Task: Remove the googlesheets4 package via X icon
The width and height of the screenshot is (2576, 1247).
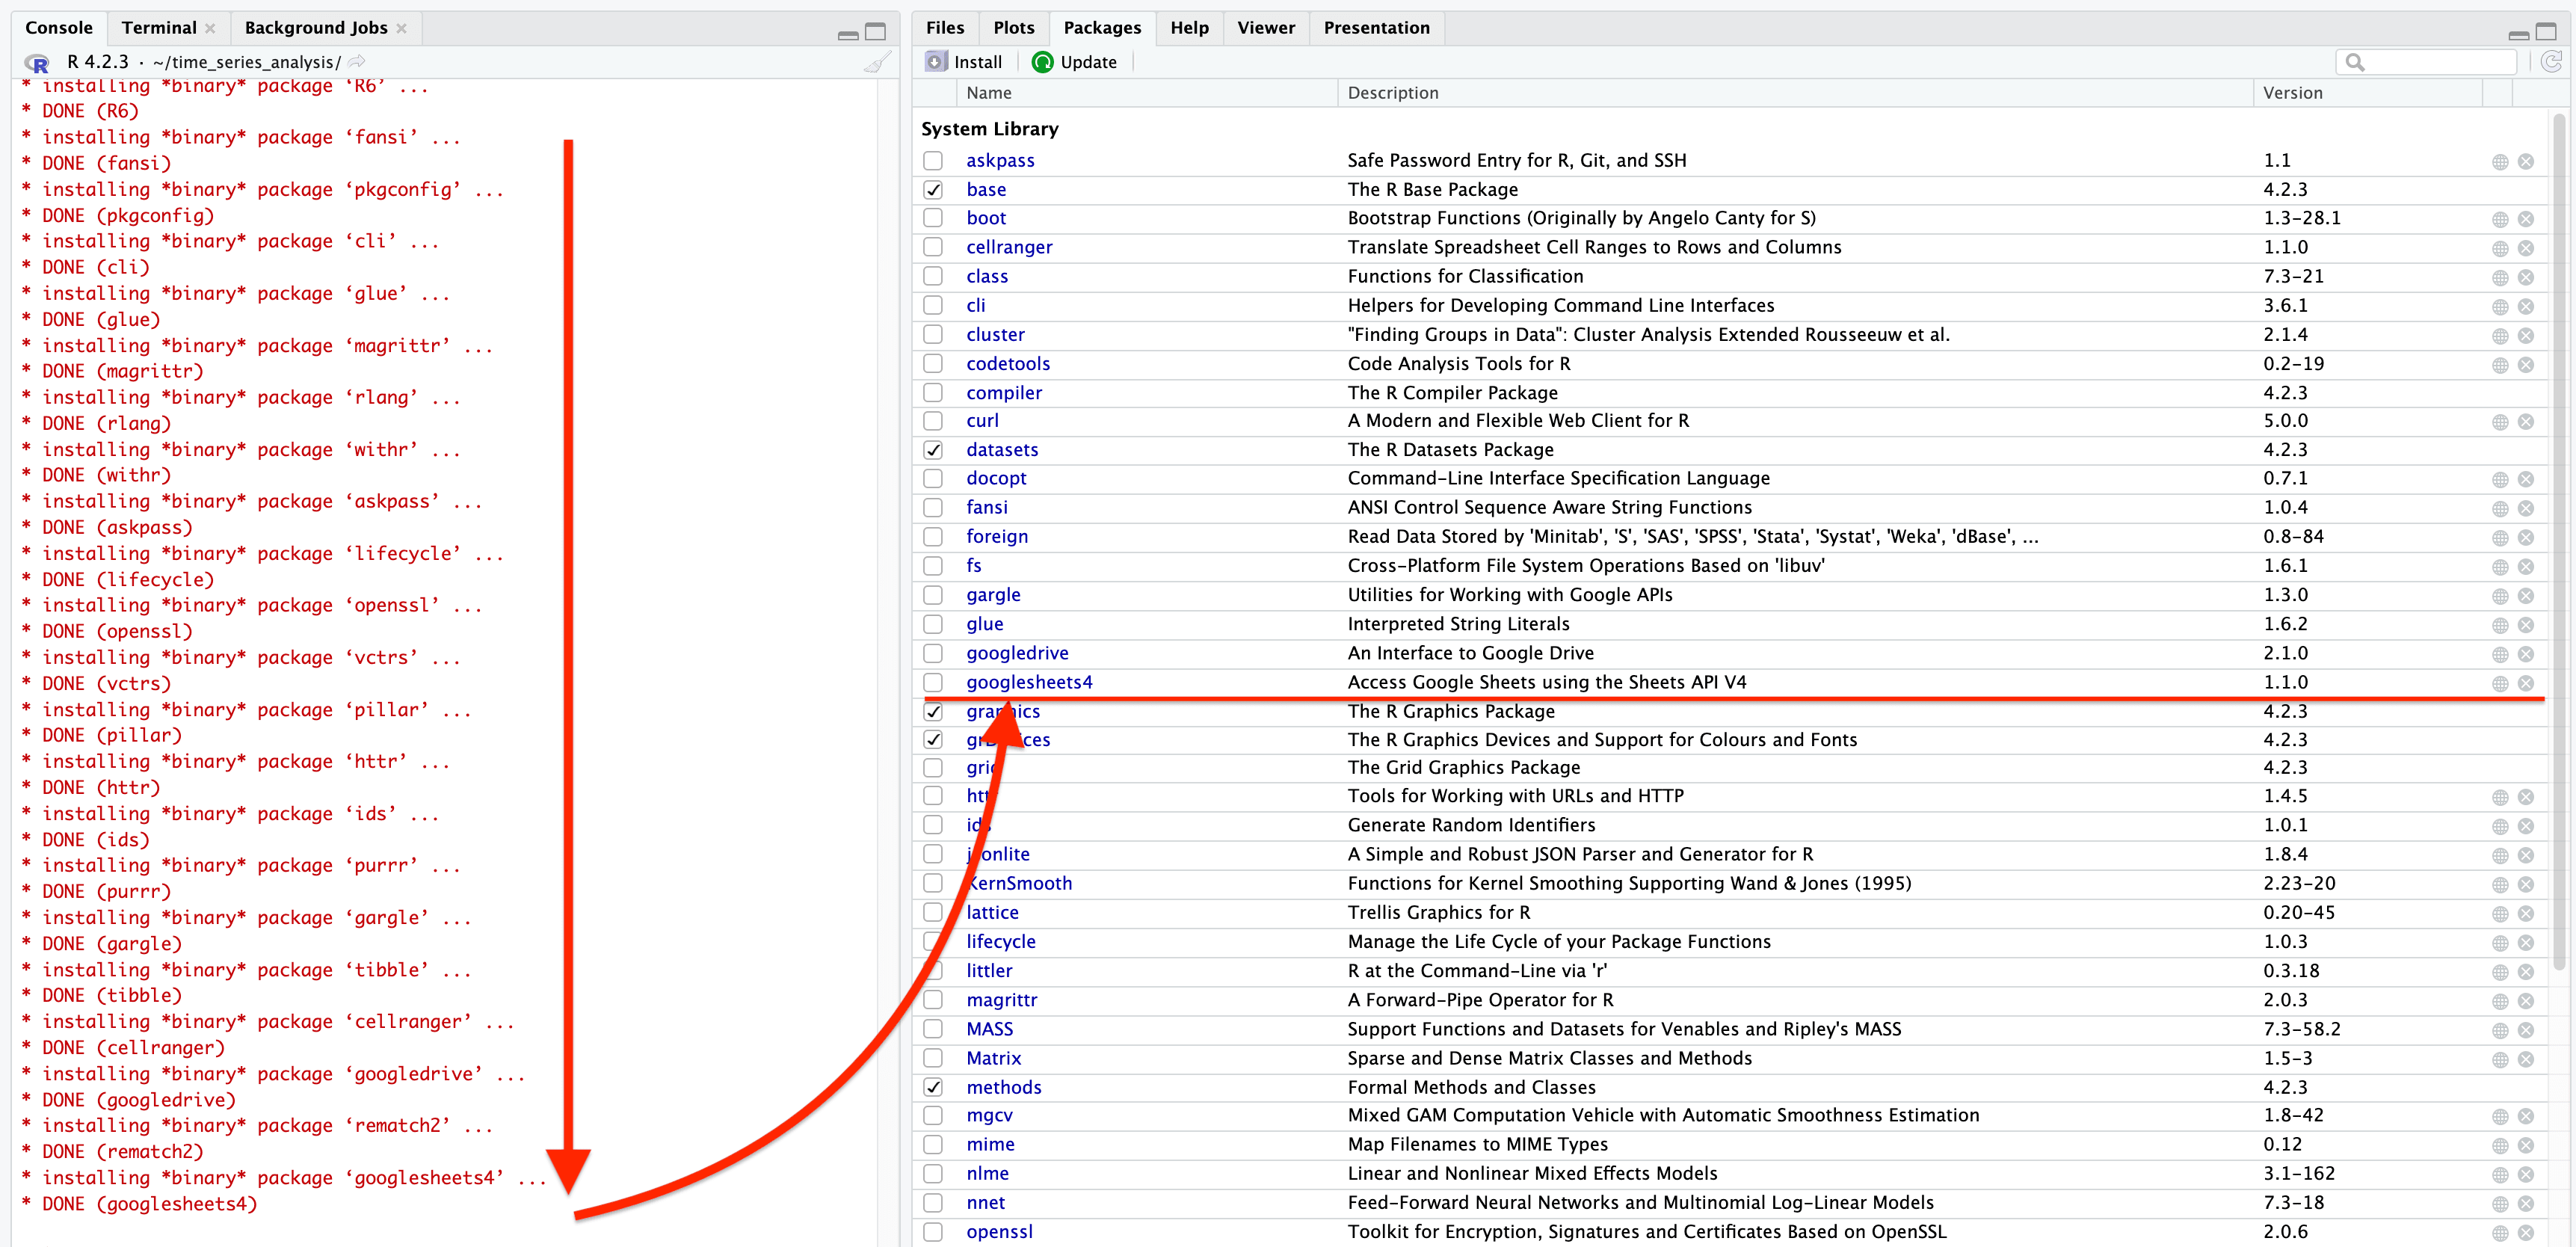Action: point(2525,683)
